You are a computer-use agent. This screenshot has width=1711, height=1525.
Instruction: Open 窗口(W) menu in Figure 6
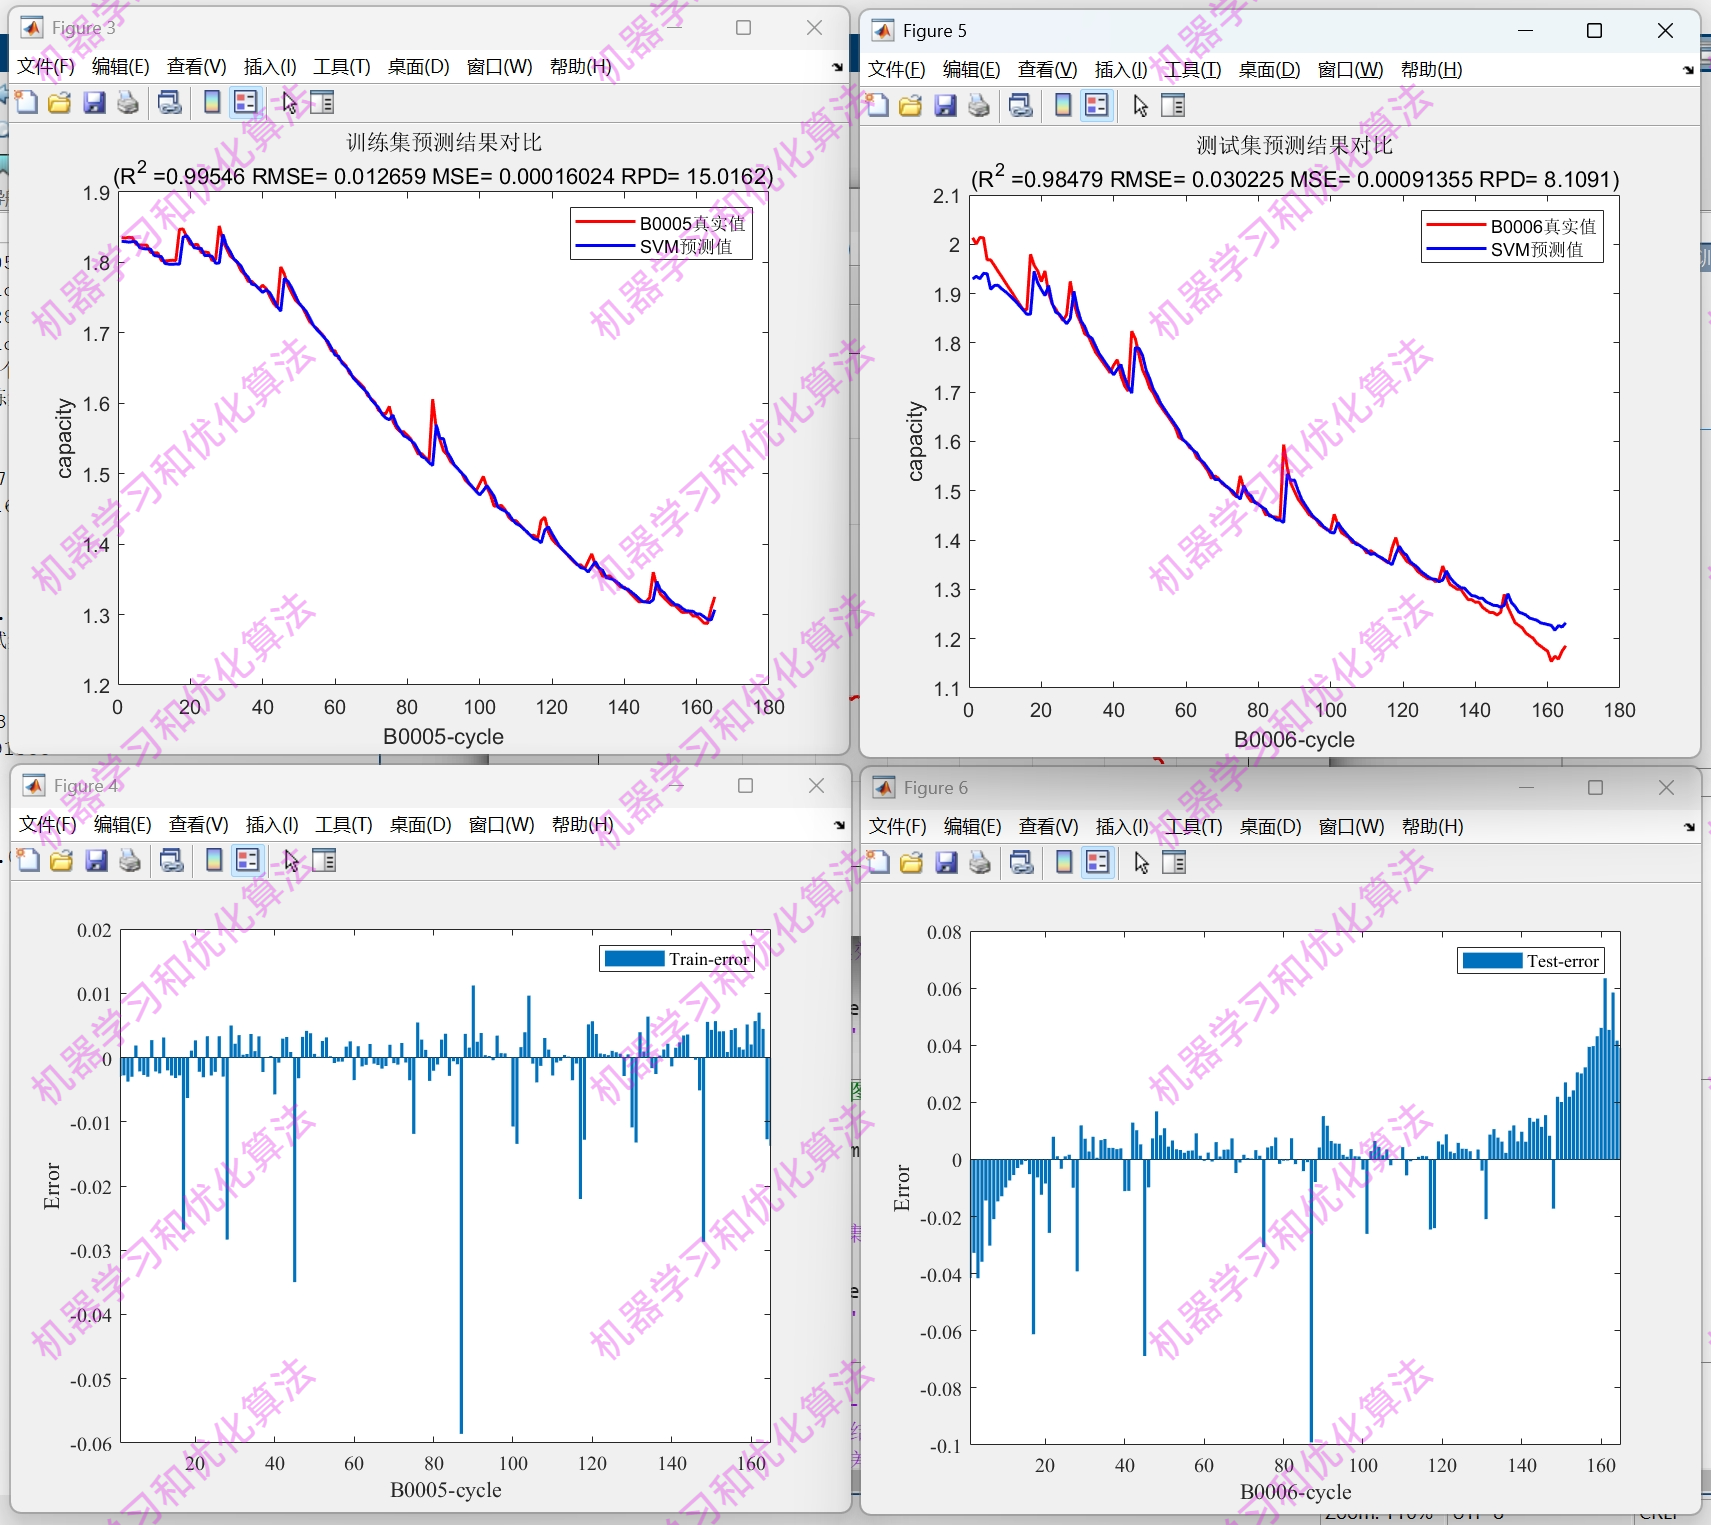tap(1352, 827)
